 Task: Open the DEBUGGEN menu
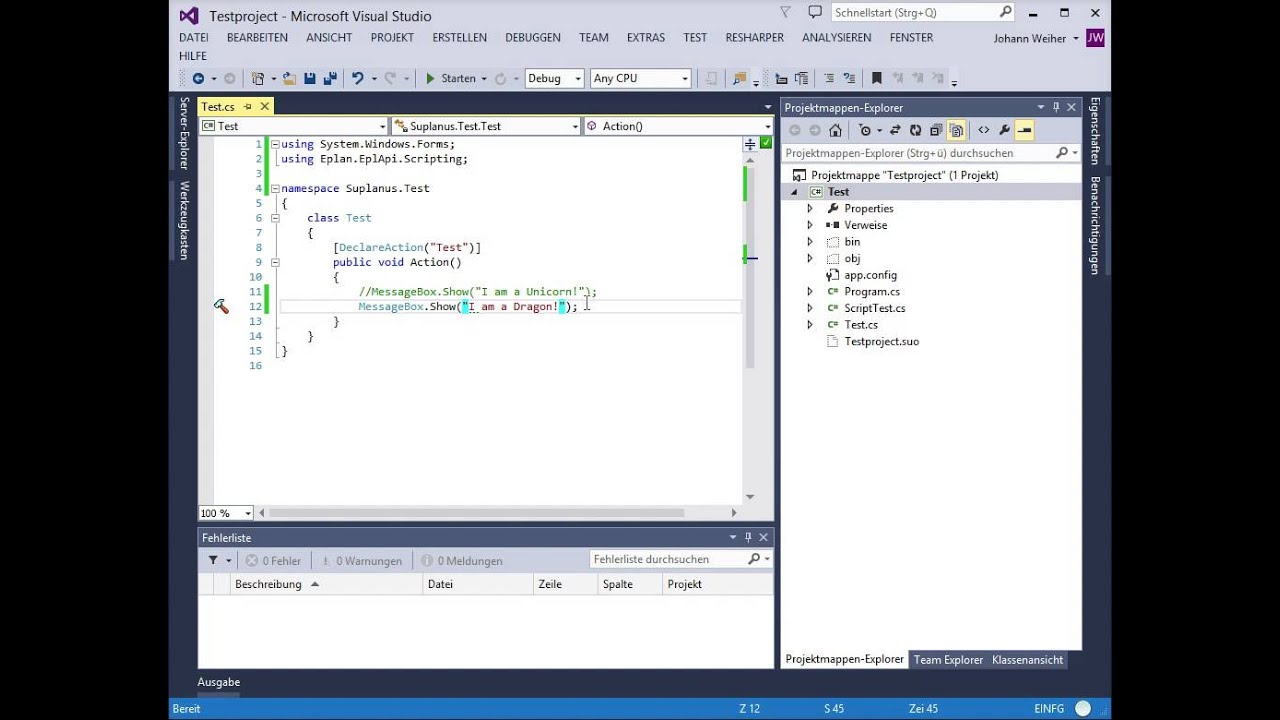(533, 37)
